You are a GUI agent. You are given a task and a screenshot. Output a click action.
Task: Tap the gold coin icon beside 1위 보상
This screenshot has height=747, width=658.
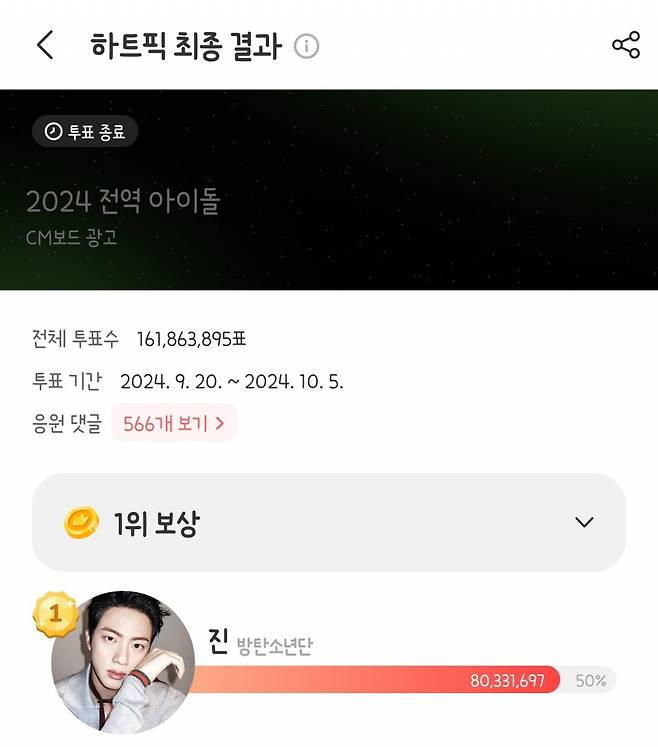[x=82, y=523]
